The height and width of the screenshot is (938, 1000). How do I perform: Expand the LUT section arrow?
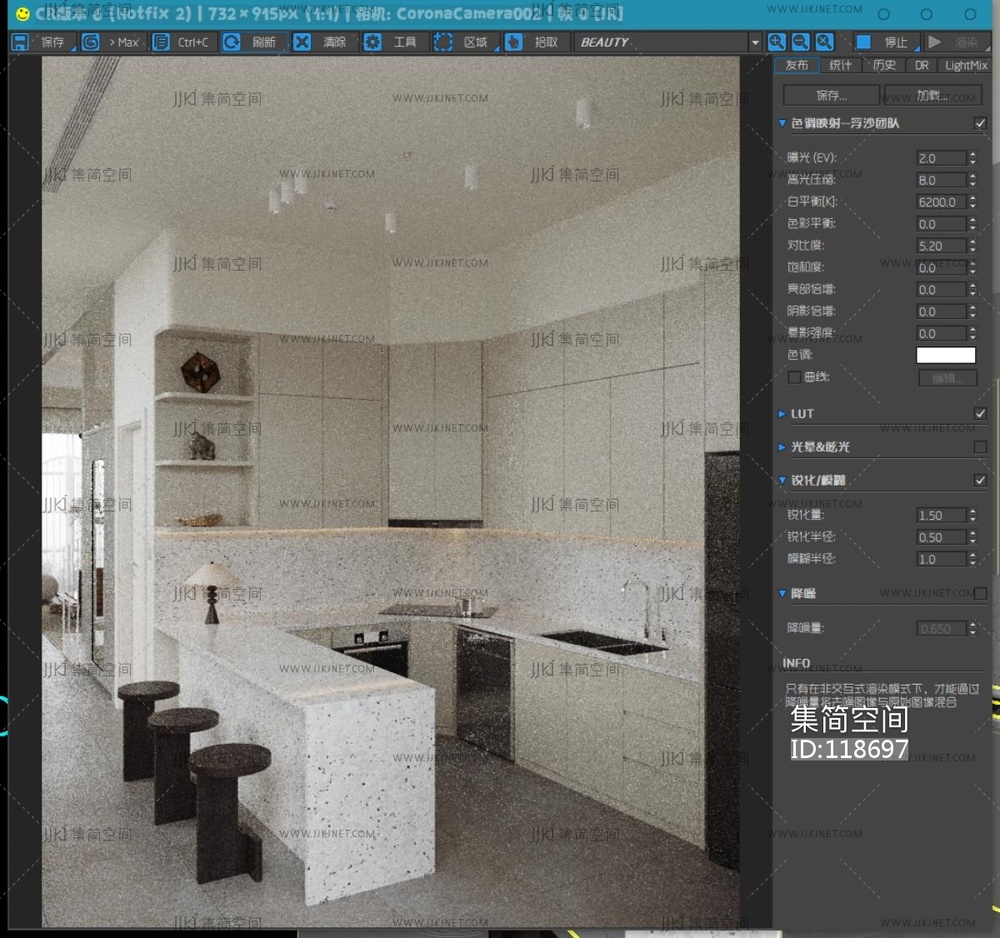(782, 413)
